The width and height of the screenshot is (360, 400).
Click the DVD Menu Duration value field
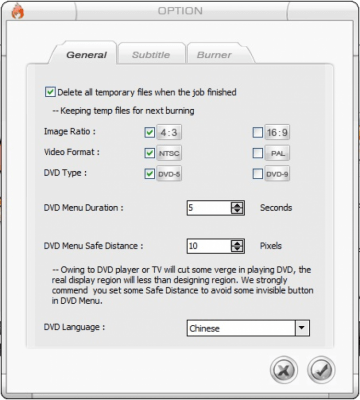click(209, 208)
